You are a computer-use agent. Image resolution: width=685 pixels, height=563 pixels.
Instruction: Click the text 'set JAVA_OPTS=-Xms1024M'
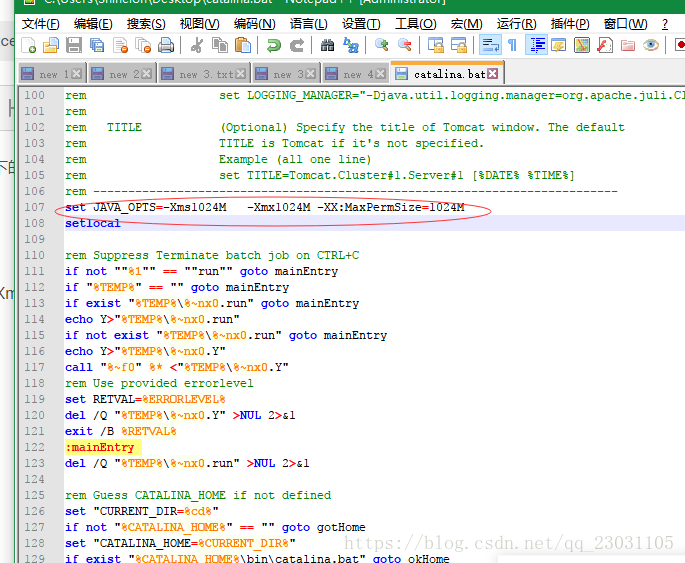click(145, 207)
